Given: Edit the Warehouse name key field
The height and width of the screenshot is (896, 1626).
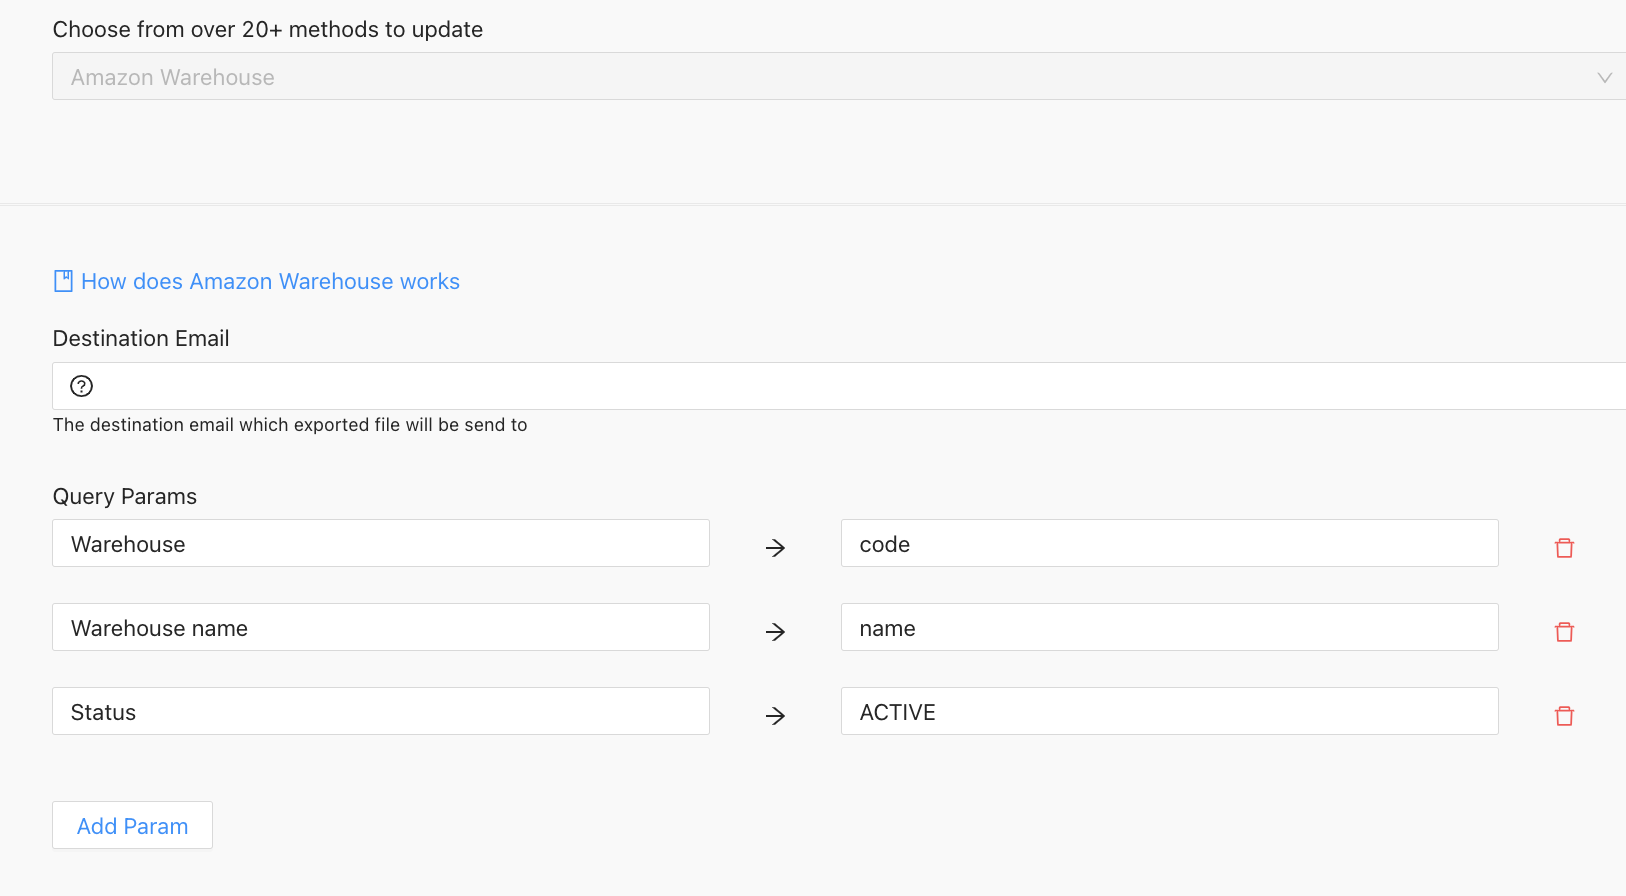Looking at the screenshot, I should 381,627.
